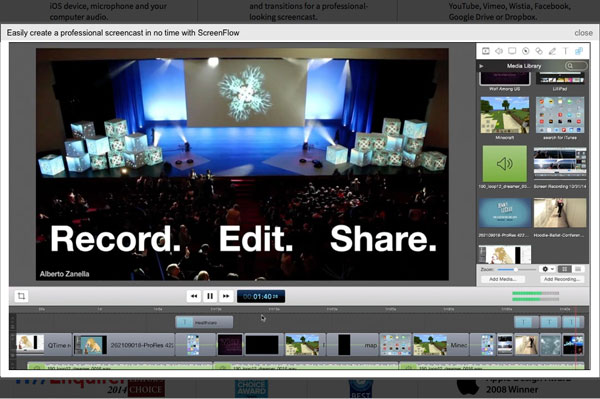Select the green 190_loop12_dreamer audio item

[x=505, y=164]
